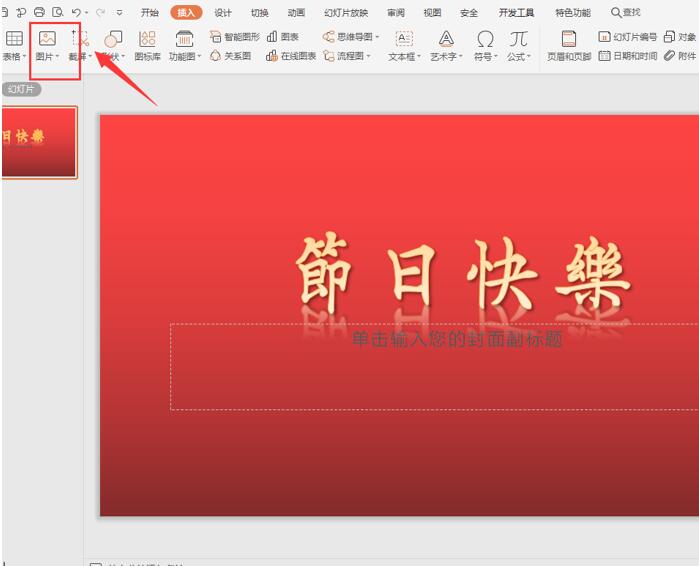Open the 图标库 icon library
Screen dimensions: 699x566
(x=147, y=45)
